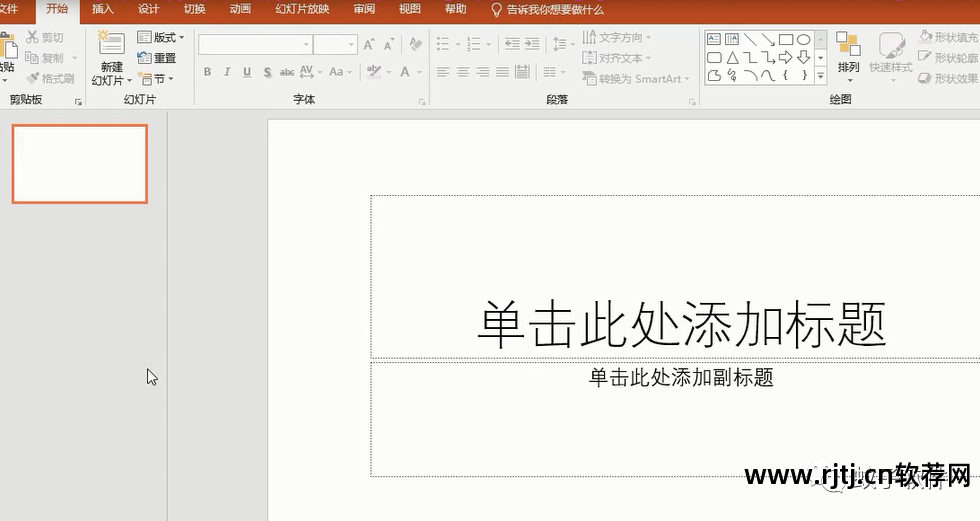
Task: Click the increase font size icon
Action: pos(369,45)
